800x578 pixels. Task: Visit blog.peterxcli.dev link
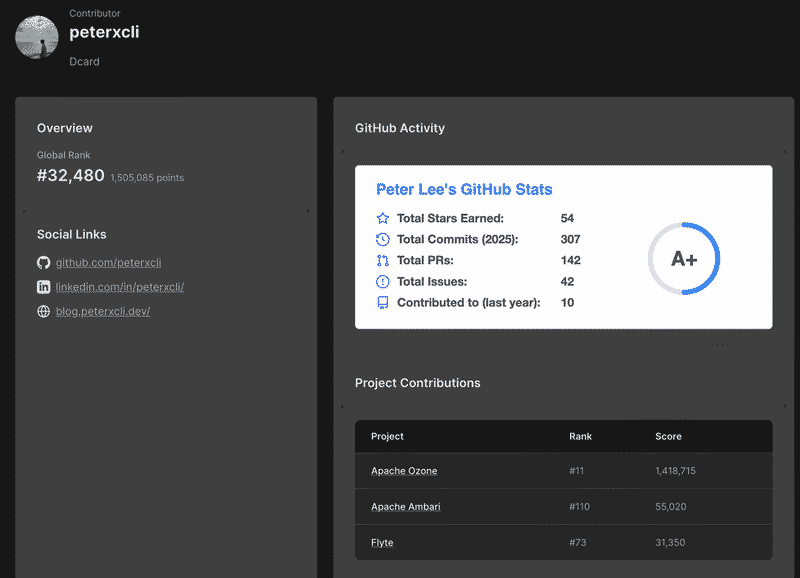click(x=102, y=311)
